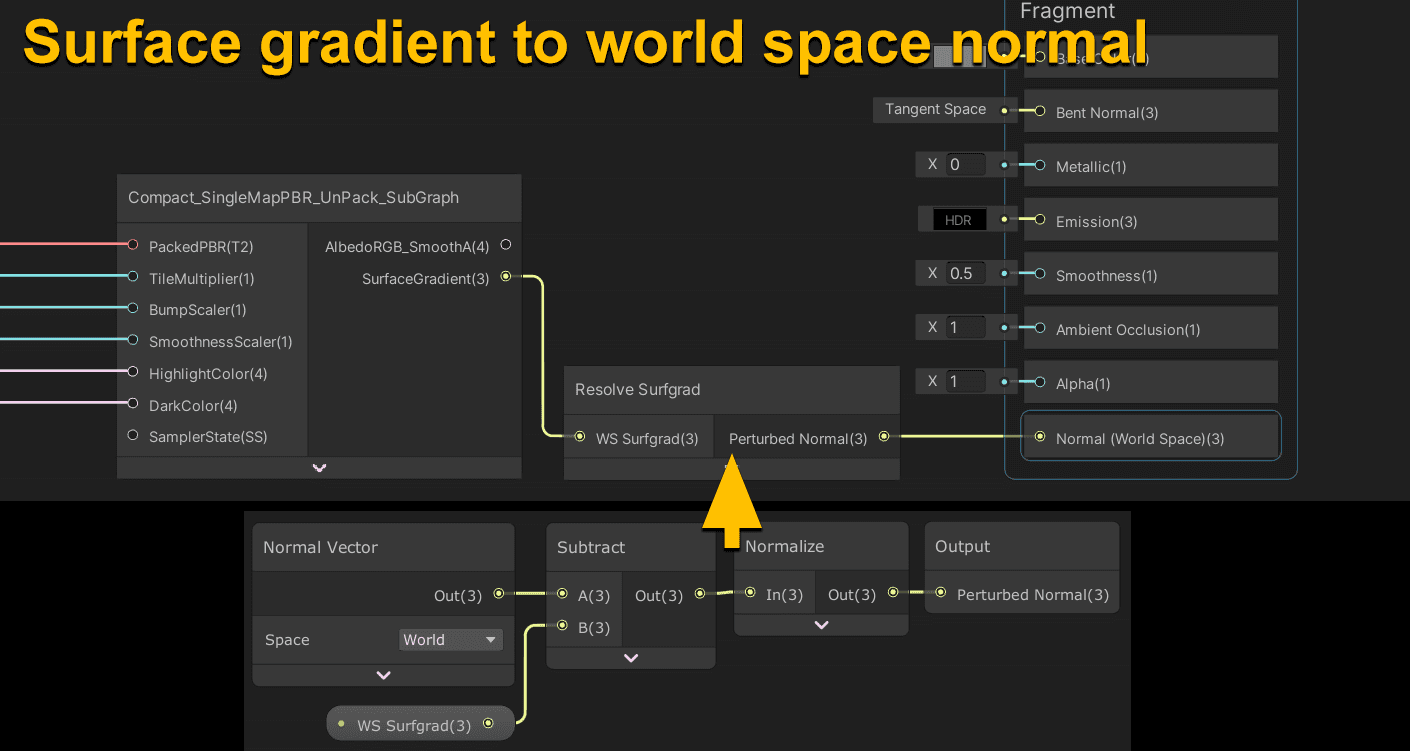Screen dimensions: 1410x751
Task: Select the Resolve Surfgrad node title
Action: point(637,389)
